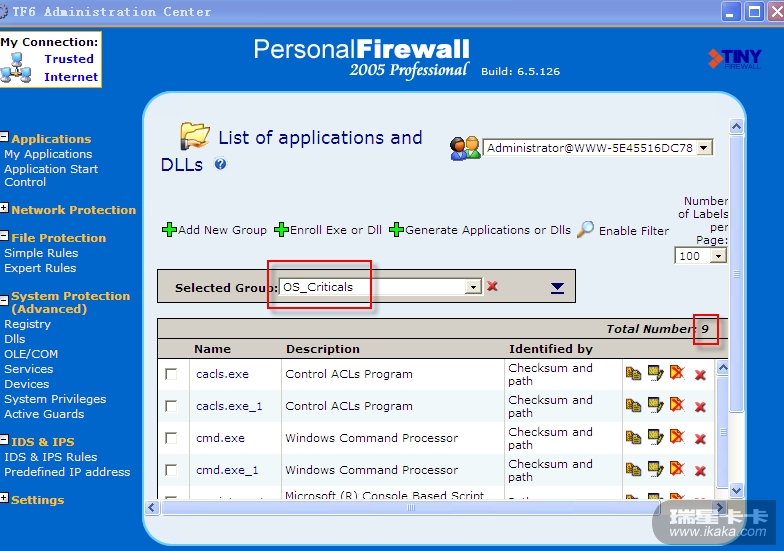
Task: Click edit pencil icon in cacls.exe_1 row
Action: tap(655, 405)
